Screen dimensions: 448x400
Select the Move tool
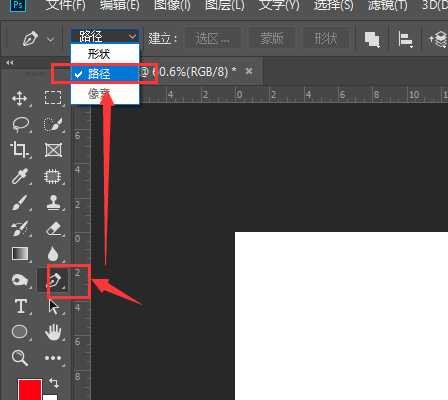(20, 99)
